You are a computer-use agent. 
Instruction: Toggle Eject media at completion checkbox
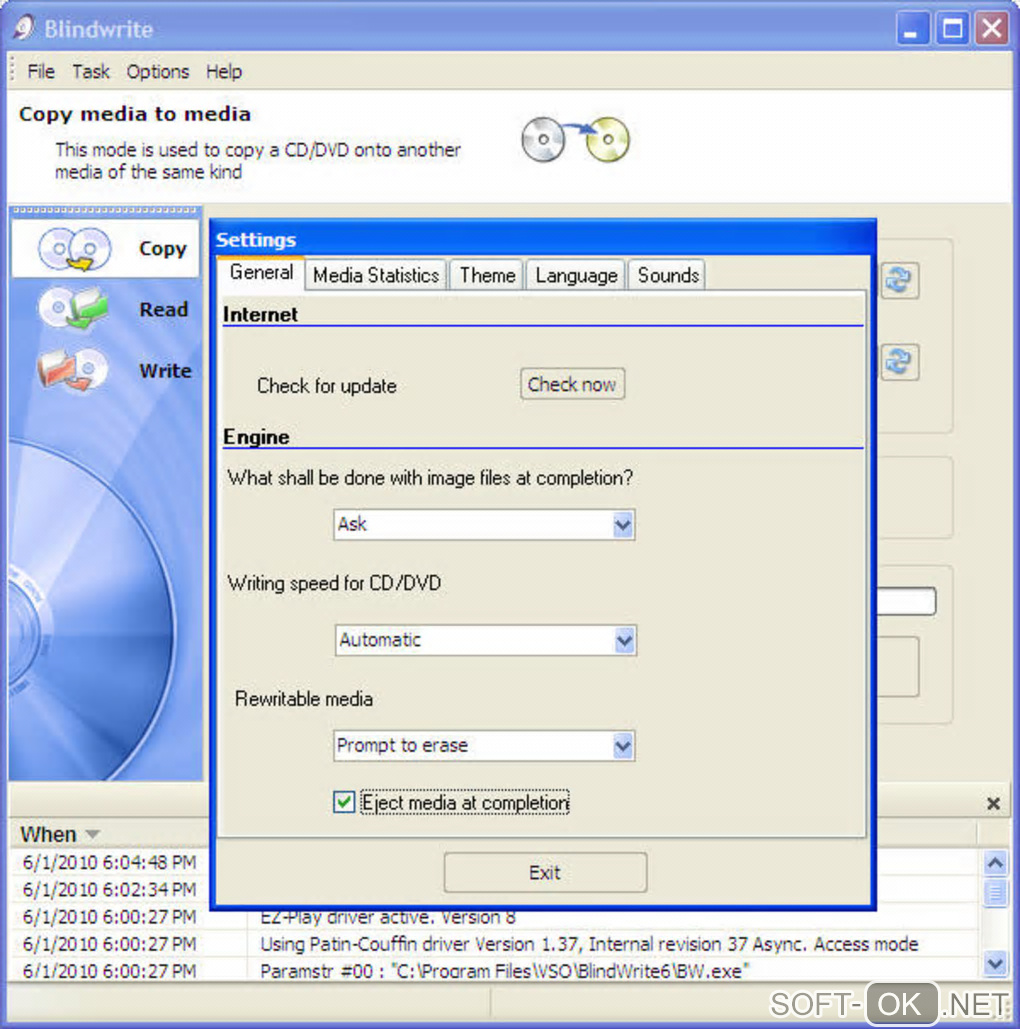tap(344, 802)
